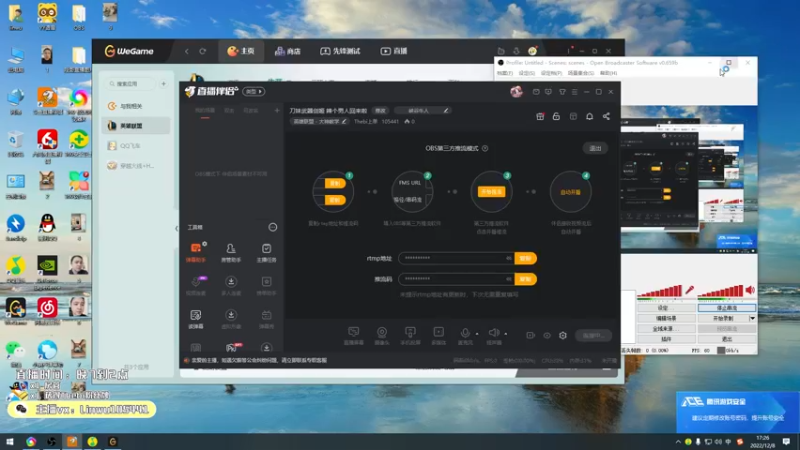Add 手机投屏 source
The image size is (800, 450).
[x=410, y=336]
